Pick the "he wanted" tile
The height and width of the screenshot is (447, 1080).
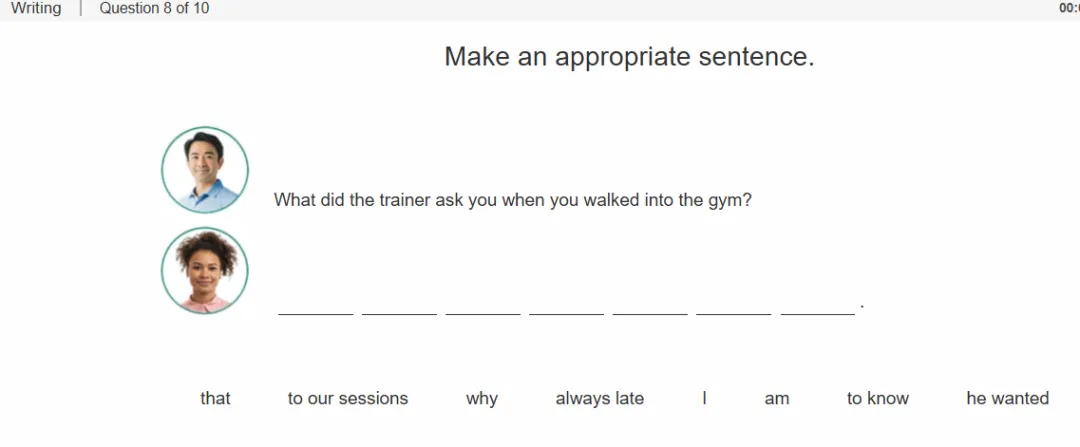pyautogui.click(x=1008, y=398)
